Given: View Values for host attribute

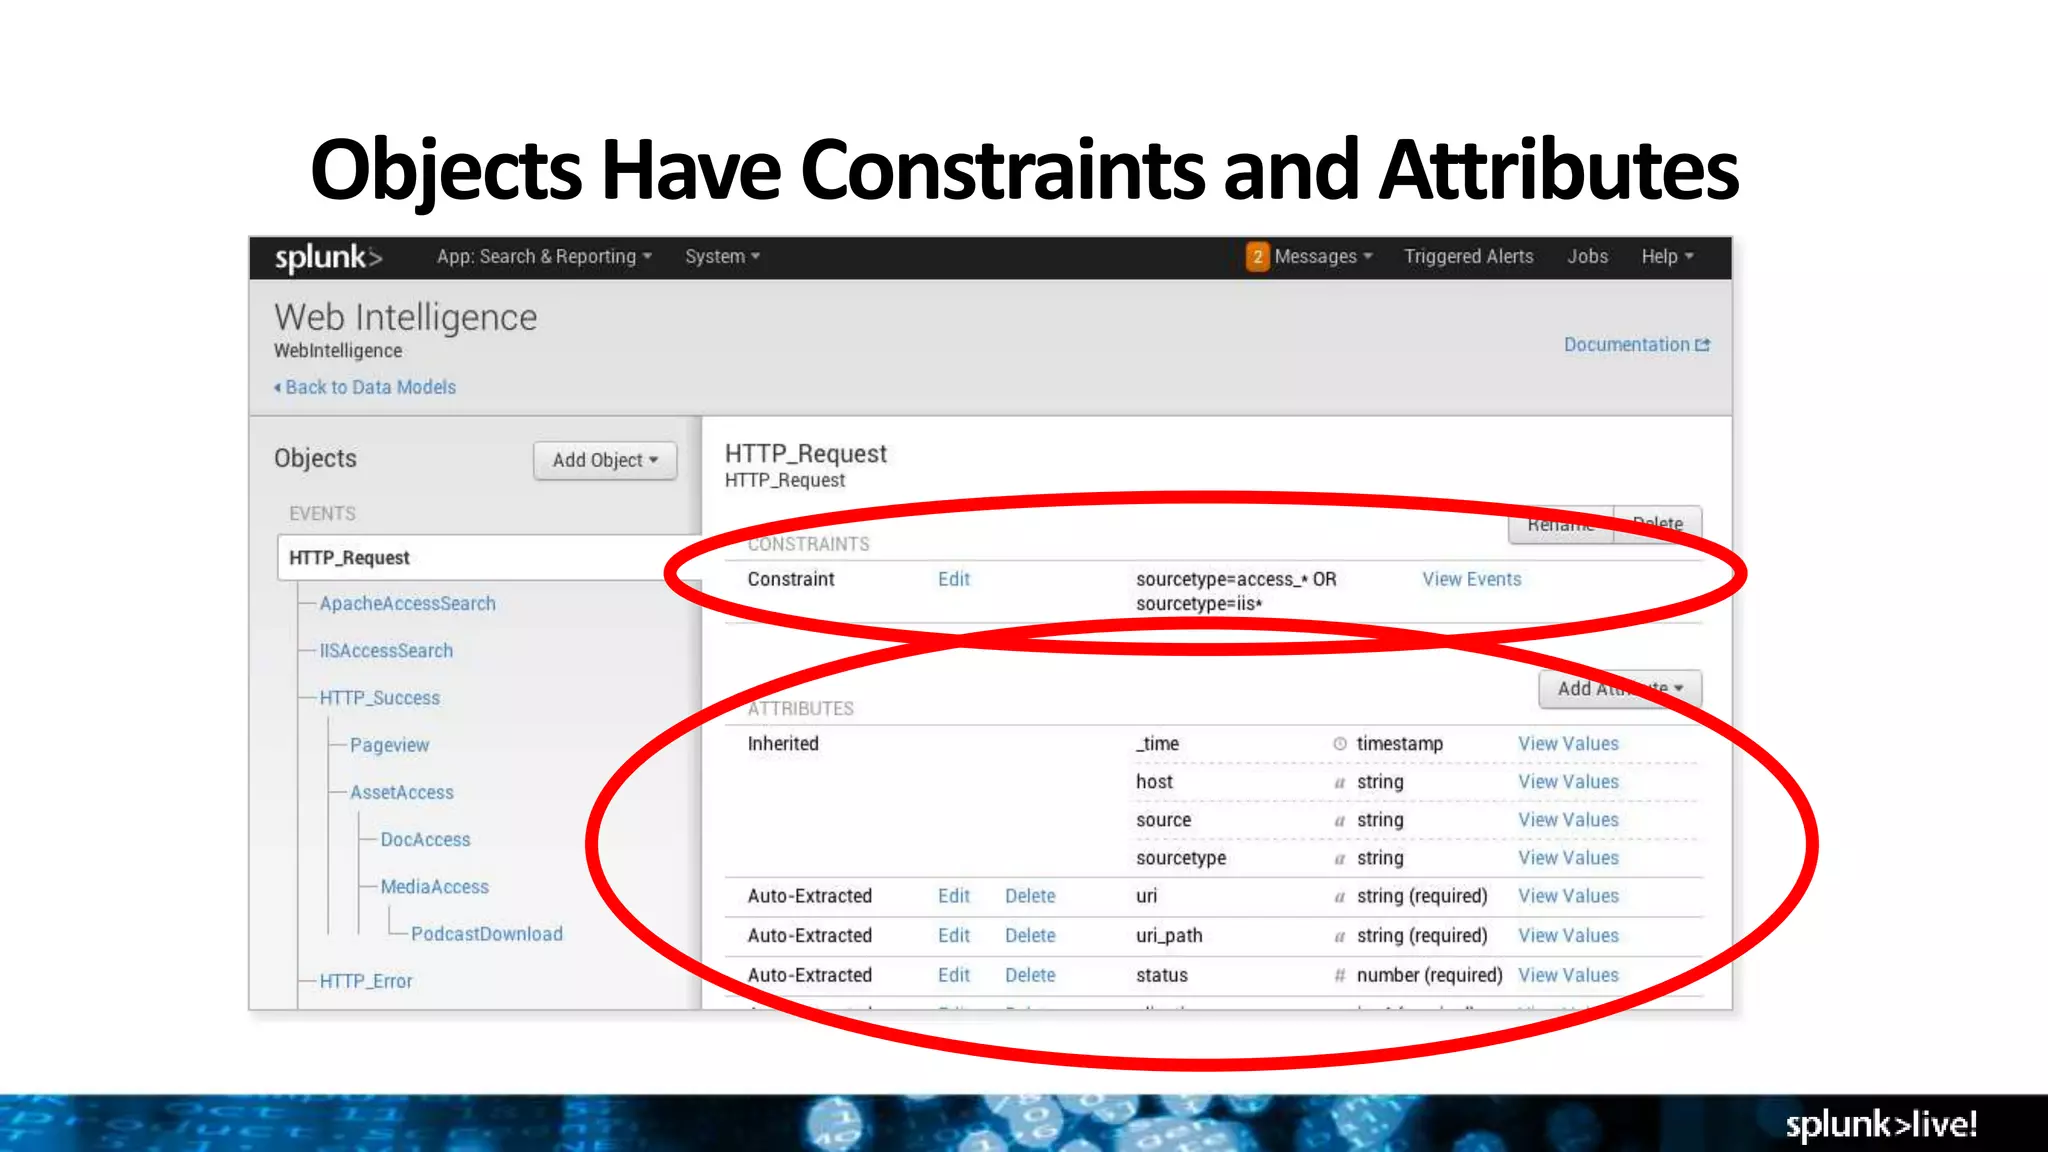Looking at the screenshot, I should (x=1568, y=782).
